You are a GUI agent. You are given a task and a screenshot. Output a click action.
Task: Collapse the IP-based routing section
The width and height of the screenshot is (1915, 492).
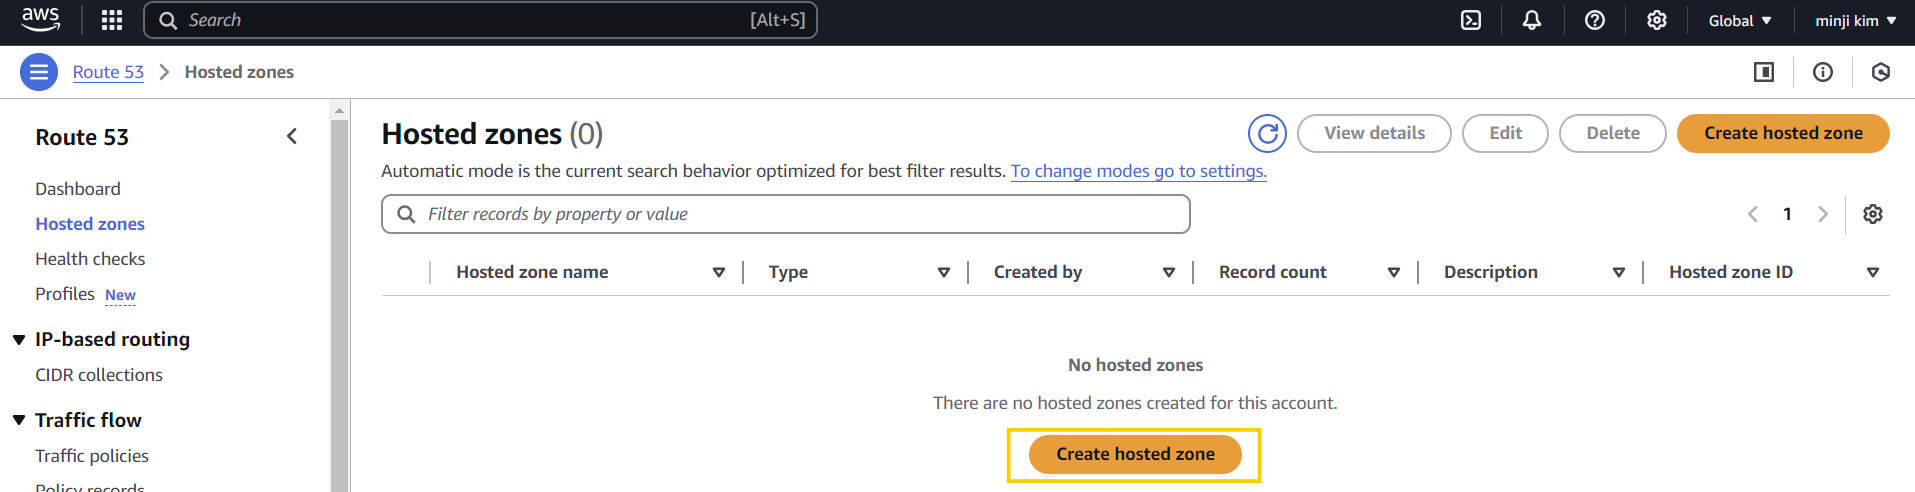19,340
